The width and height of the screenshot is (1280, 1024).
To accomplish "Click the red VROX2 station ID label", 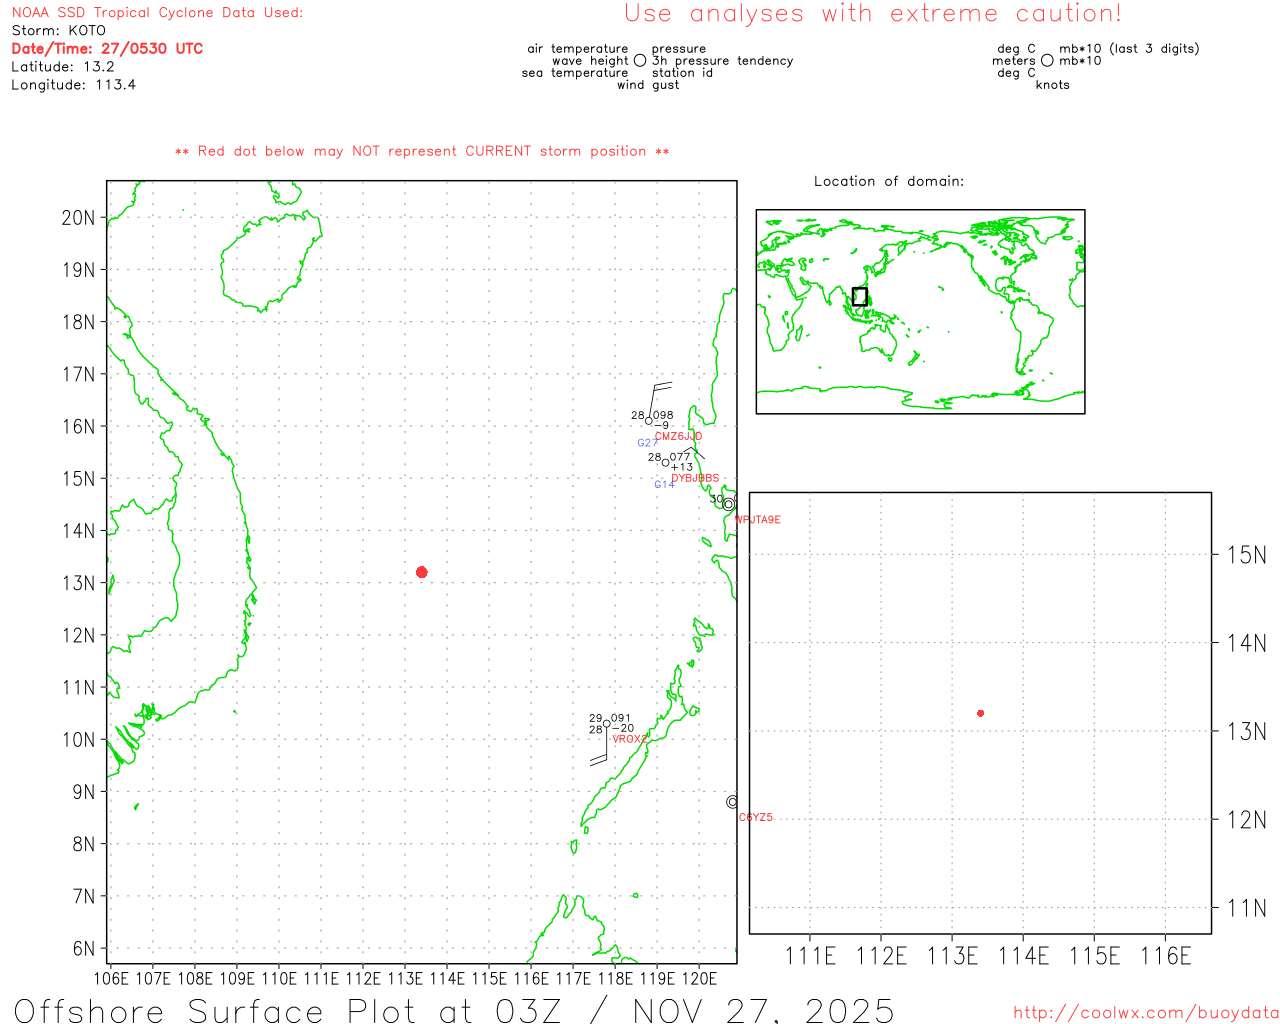I will pos(629,739).
